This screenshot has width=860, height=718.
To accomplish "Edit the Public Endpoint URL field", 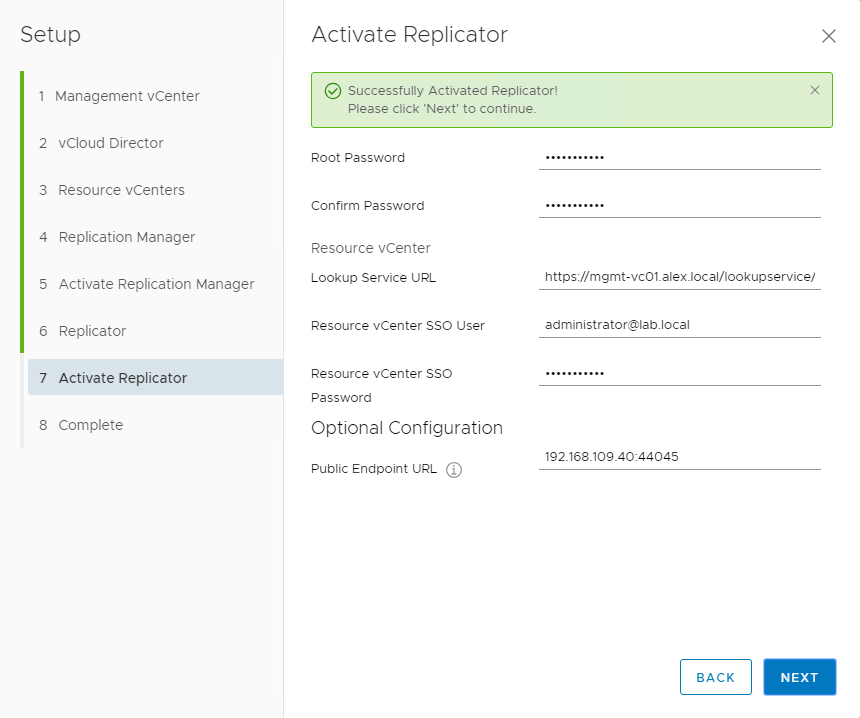I will pos(679,457).
